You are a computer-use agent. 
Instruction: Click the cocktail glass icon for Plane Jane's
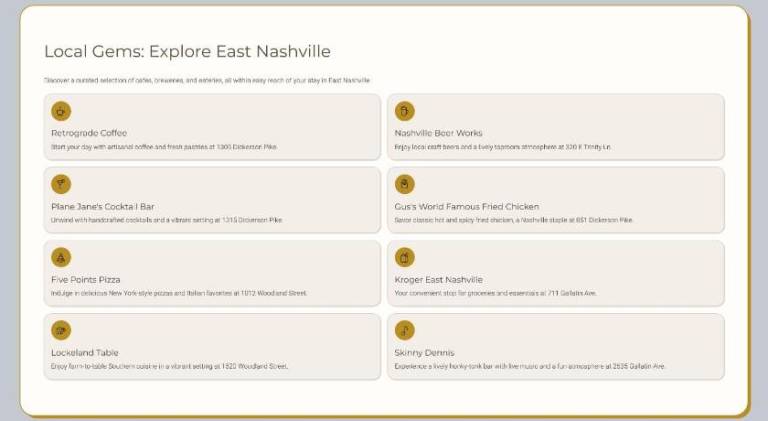pos(61,184)
